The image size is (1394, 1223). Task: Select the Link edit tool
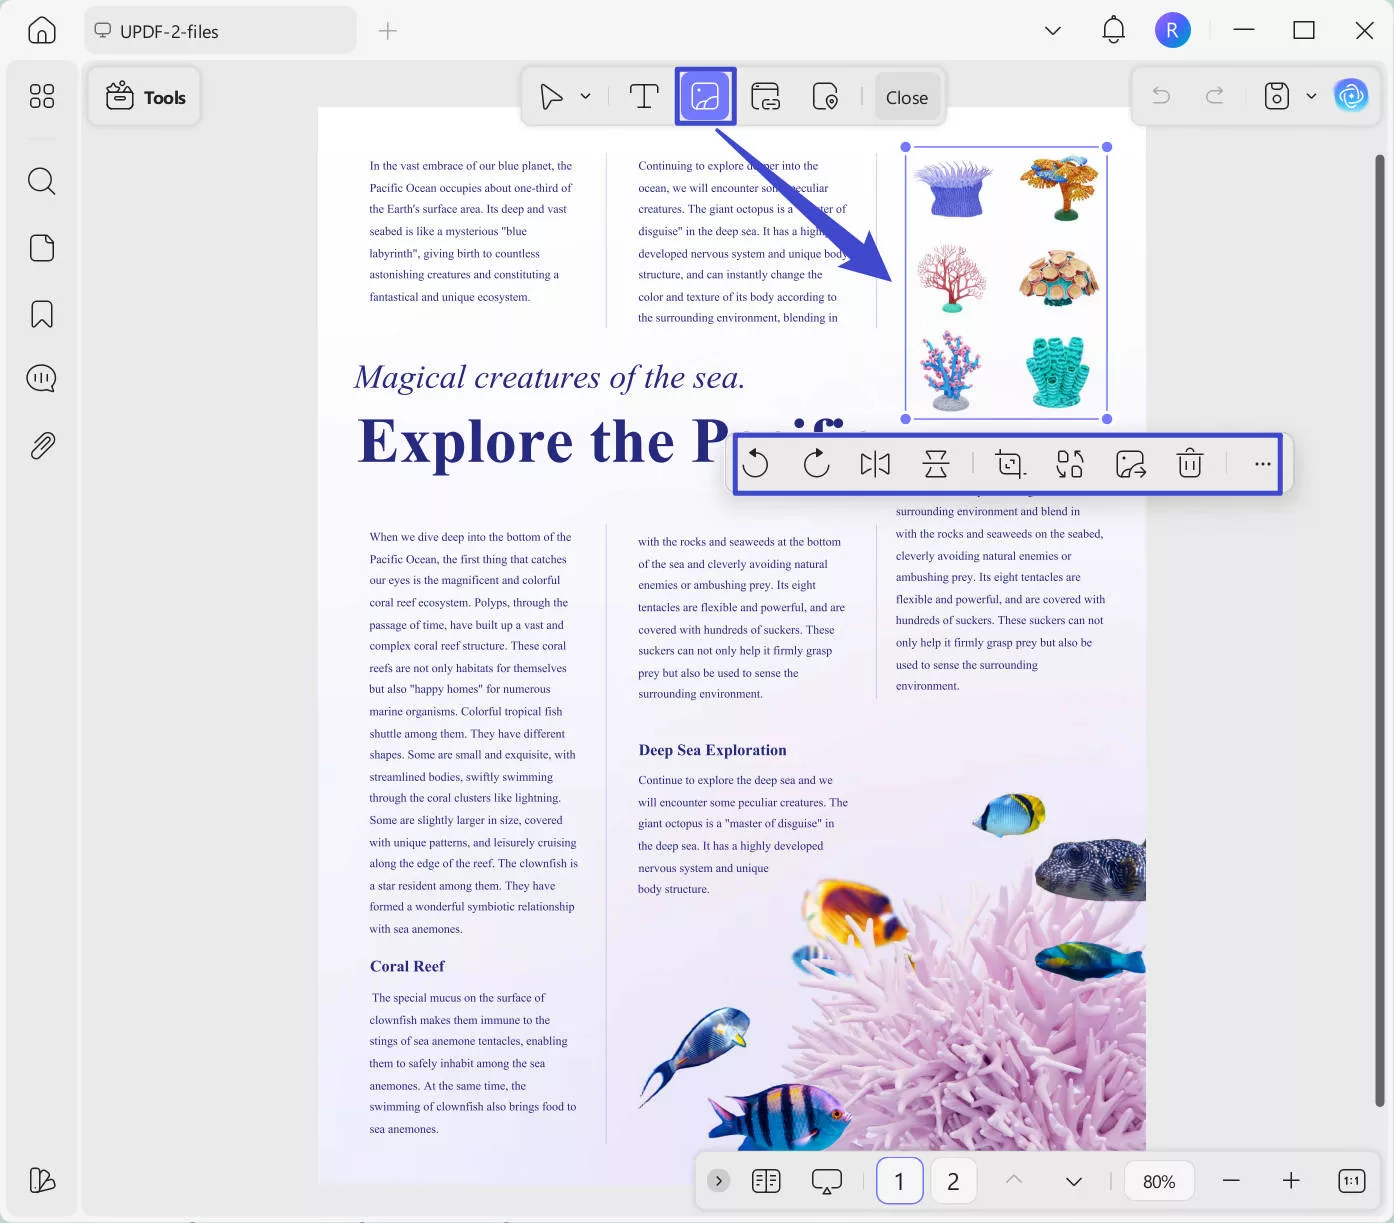pos(766,97)
